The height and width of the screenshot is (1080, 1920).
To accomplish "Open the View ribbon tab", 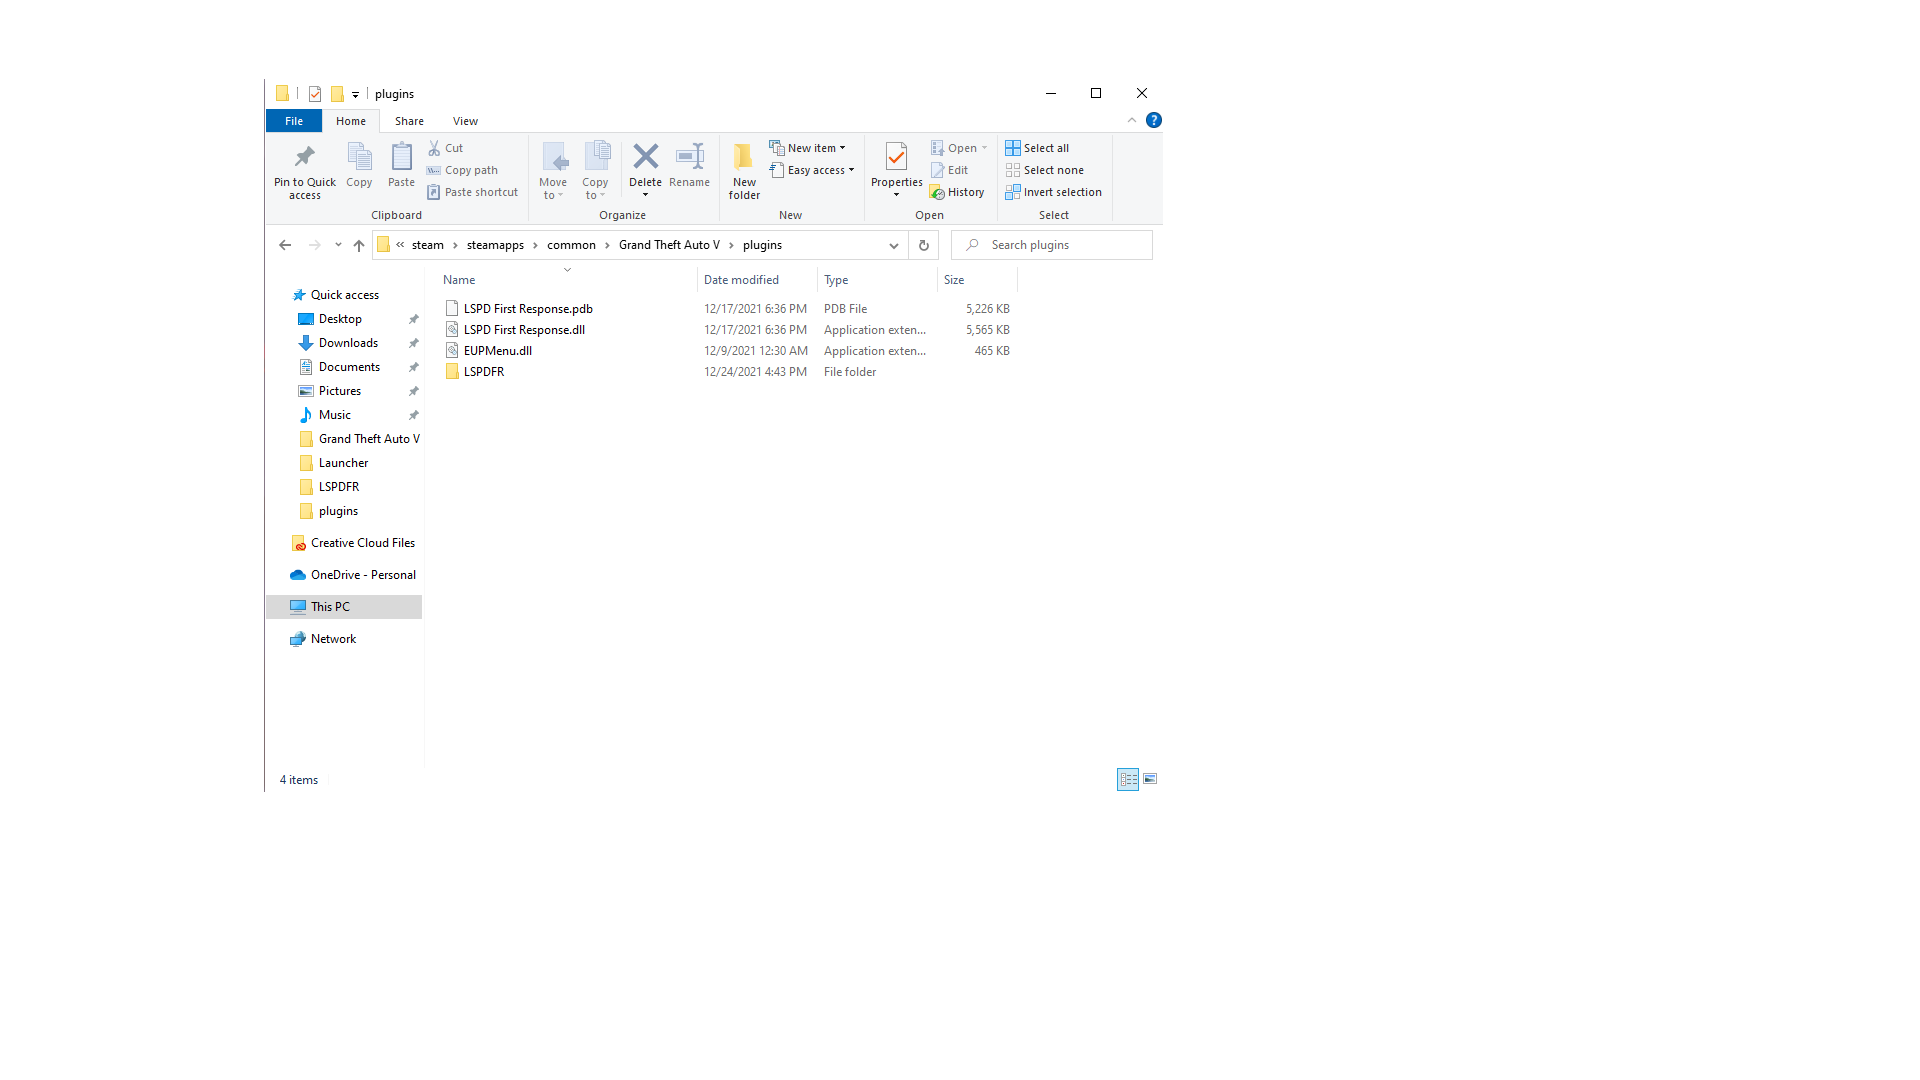I will (465, 121).
